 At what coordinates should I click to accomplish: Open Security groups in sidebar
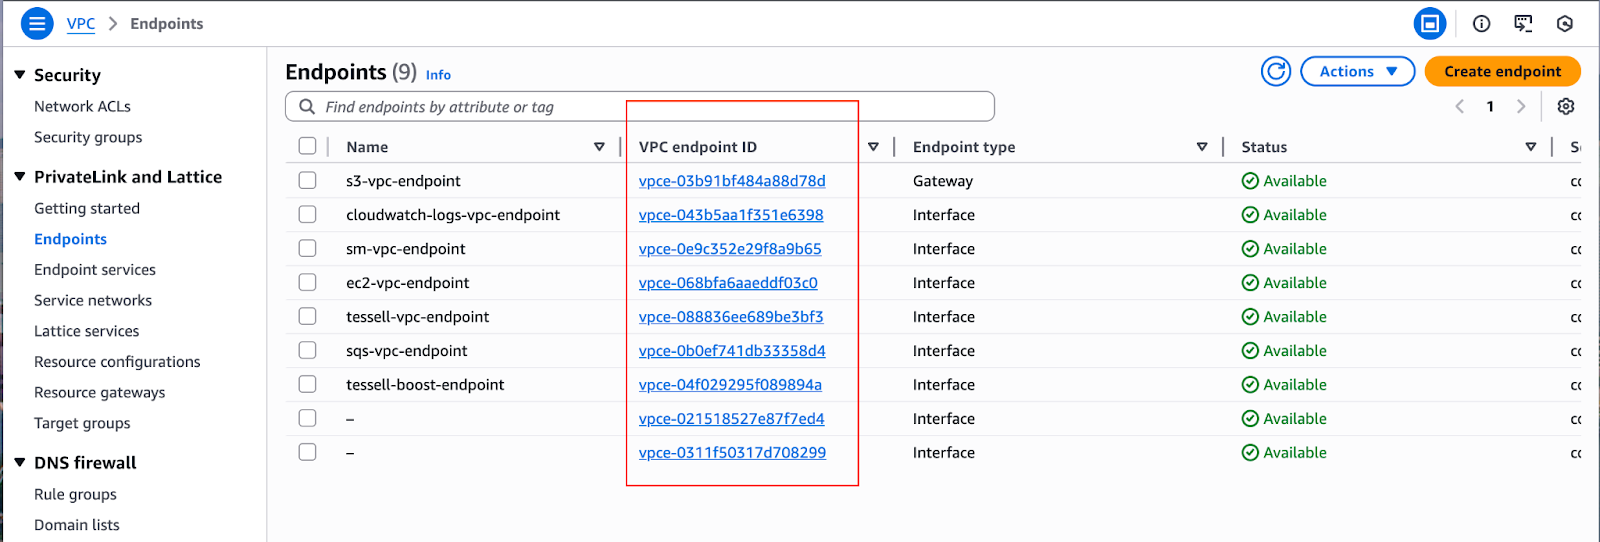(x=88, y=138)
